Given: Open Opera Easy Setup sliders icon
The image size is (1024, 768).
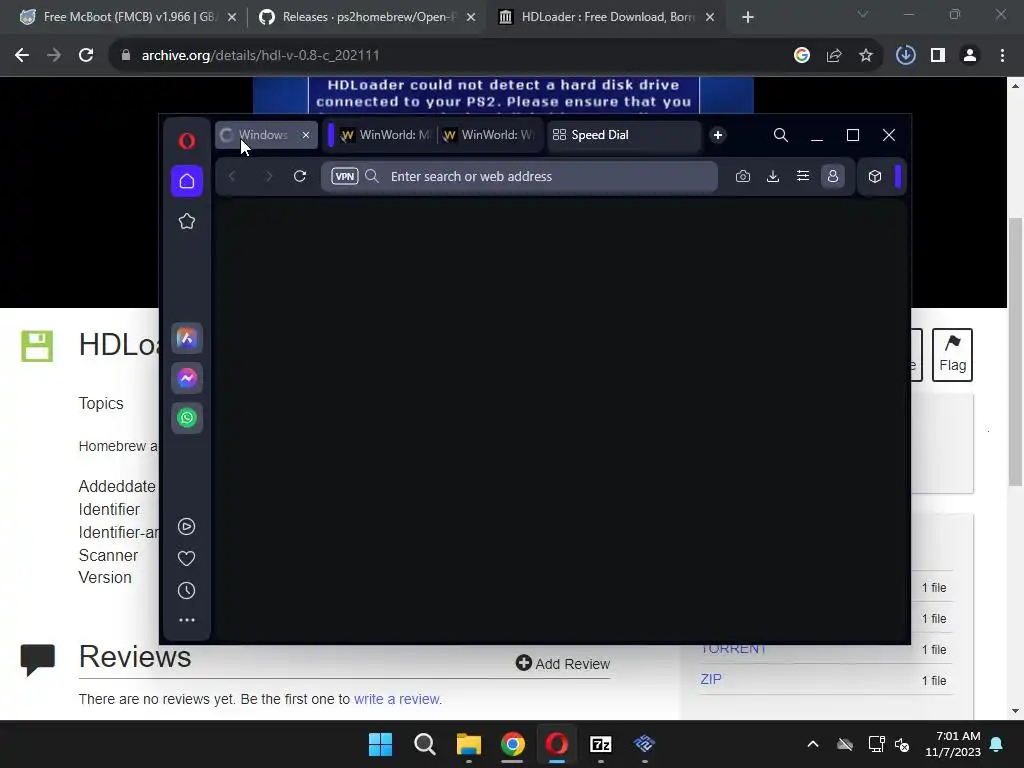Looking at the screenshot, I should (x=803, y=176).
